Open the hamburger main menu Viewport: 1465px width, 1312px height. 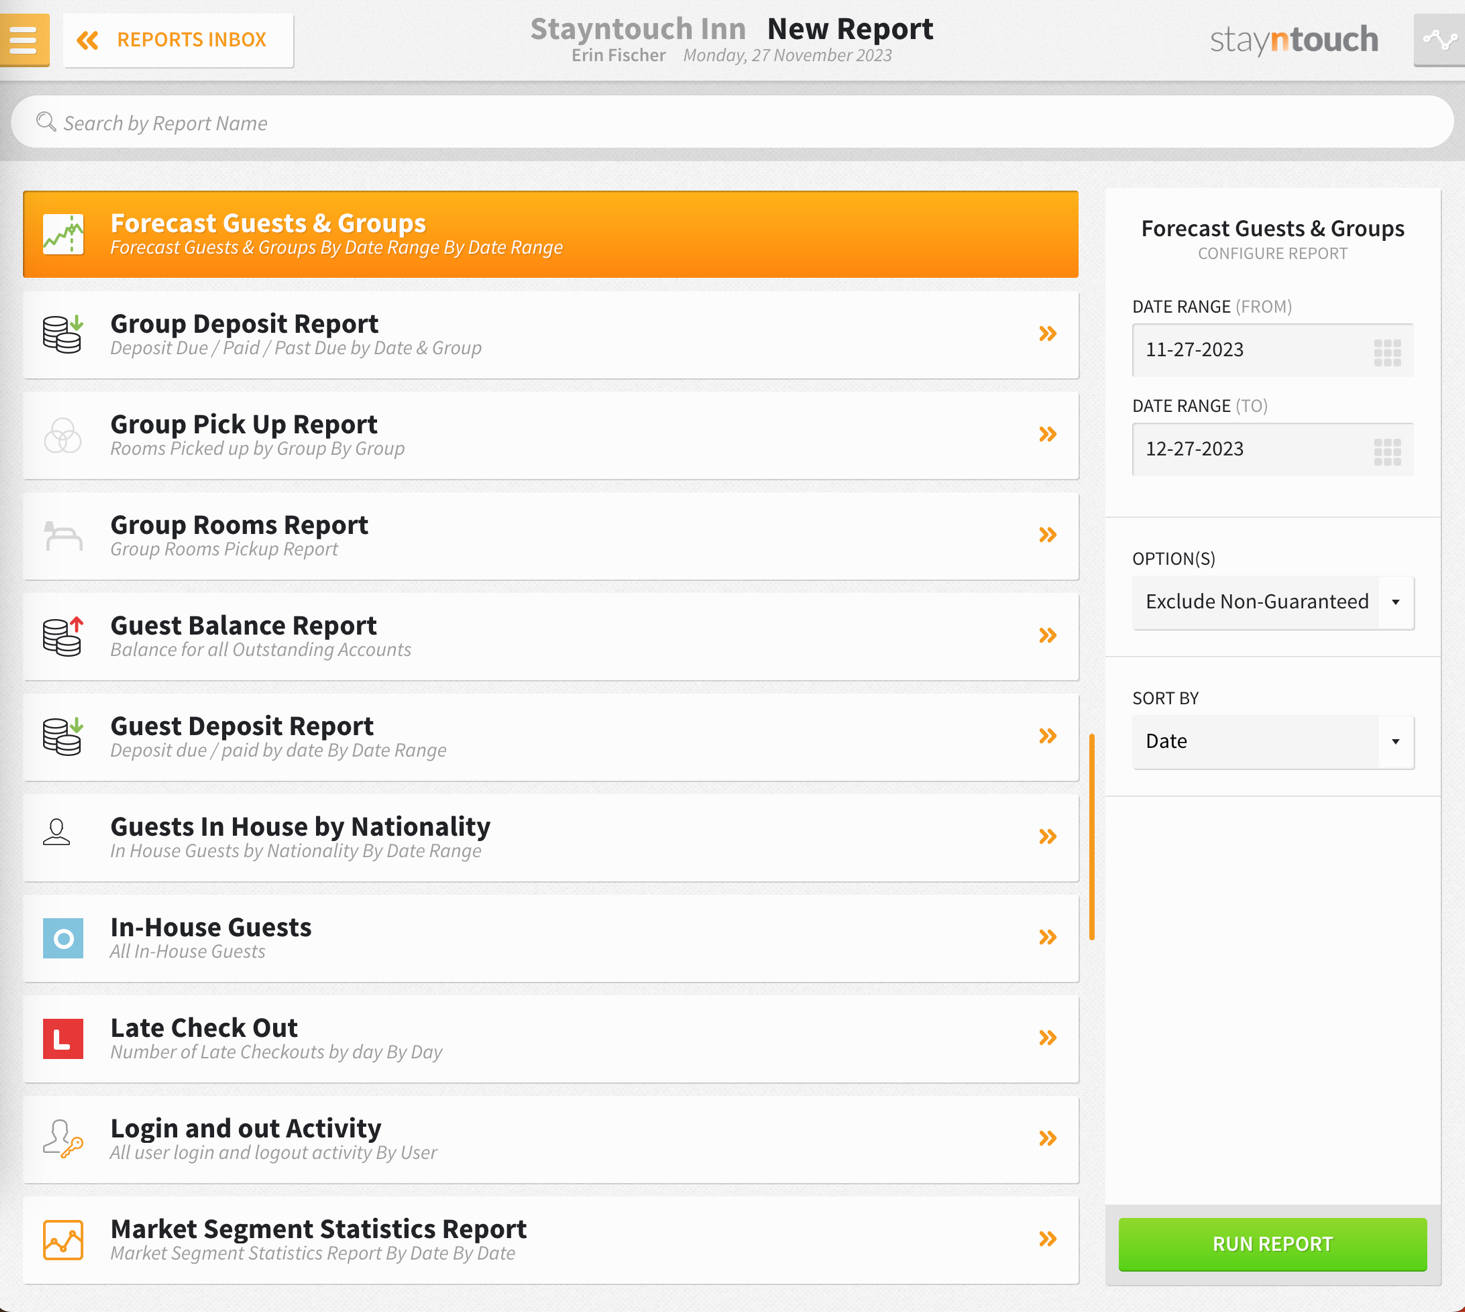pyautogui.click(x=24, y=39)
